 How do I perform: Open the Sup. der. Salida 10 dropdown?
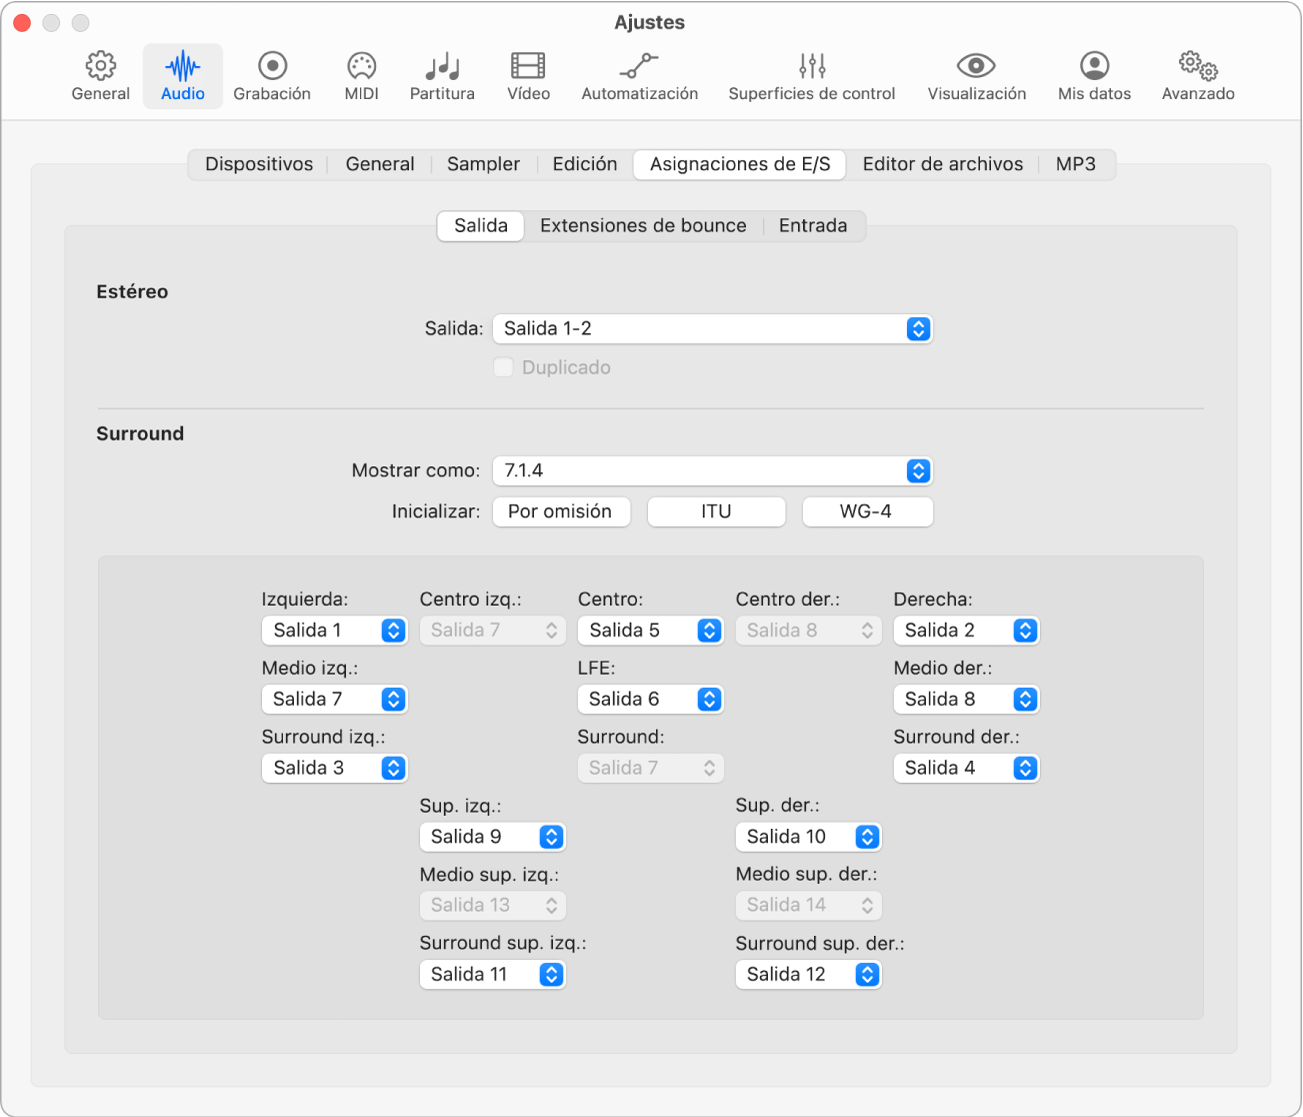[x=808, y=837]
